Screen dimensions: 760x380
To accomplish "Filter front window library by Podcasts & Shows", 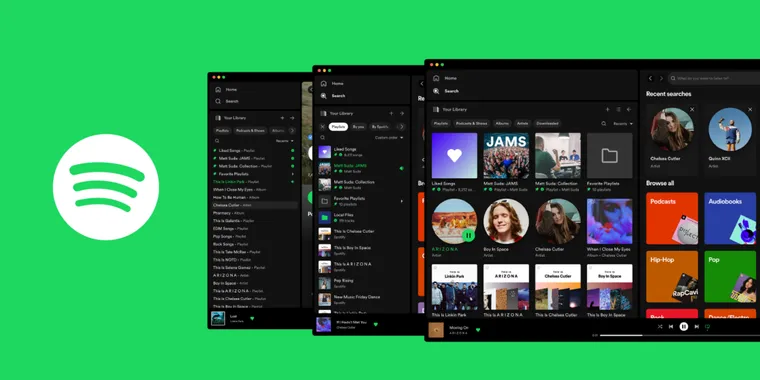I will point(472,124).
